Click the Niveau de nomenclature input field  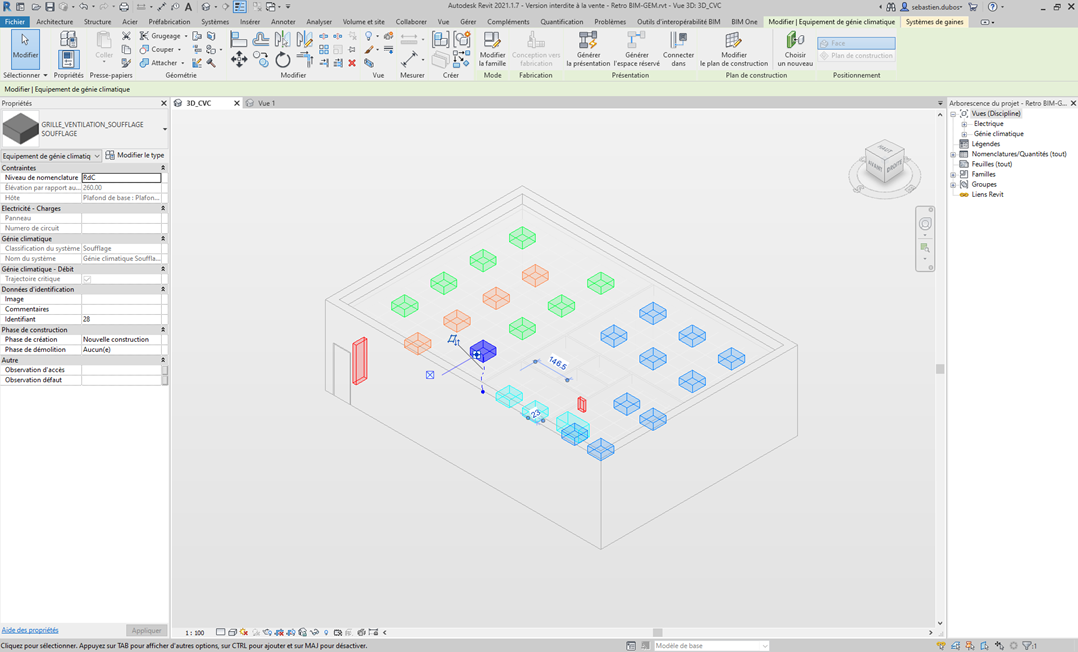coord(121,178)
